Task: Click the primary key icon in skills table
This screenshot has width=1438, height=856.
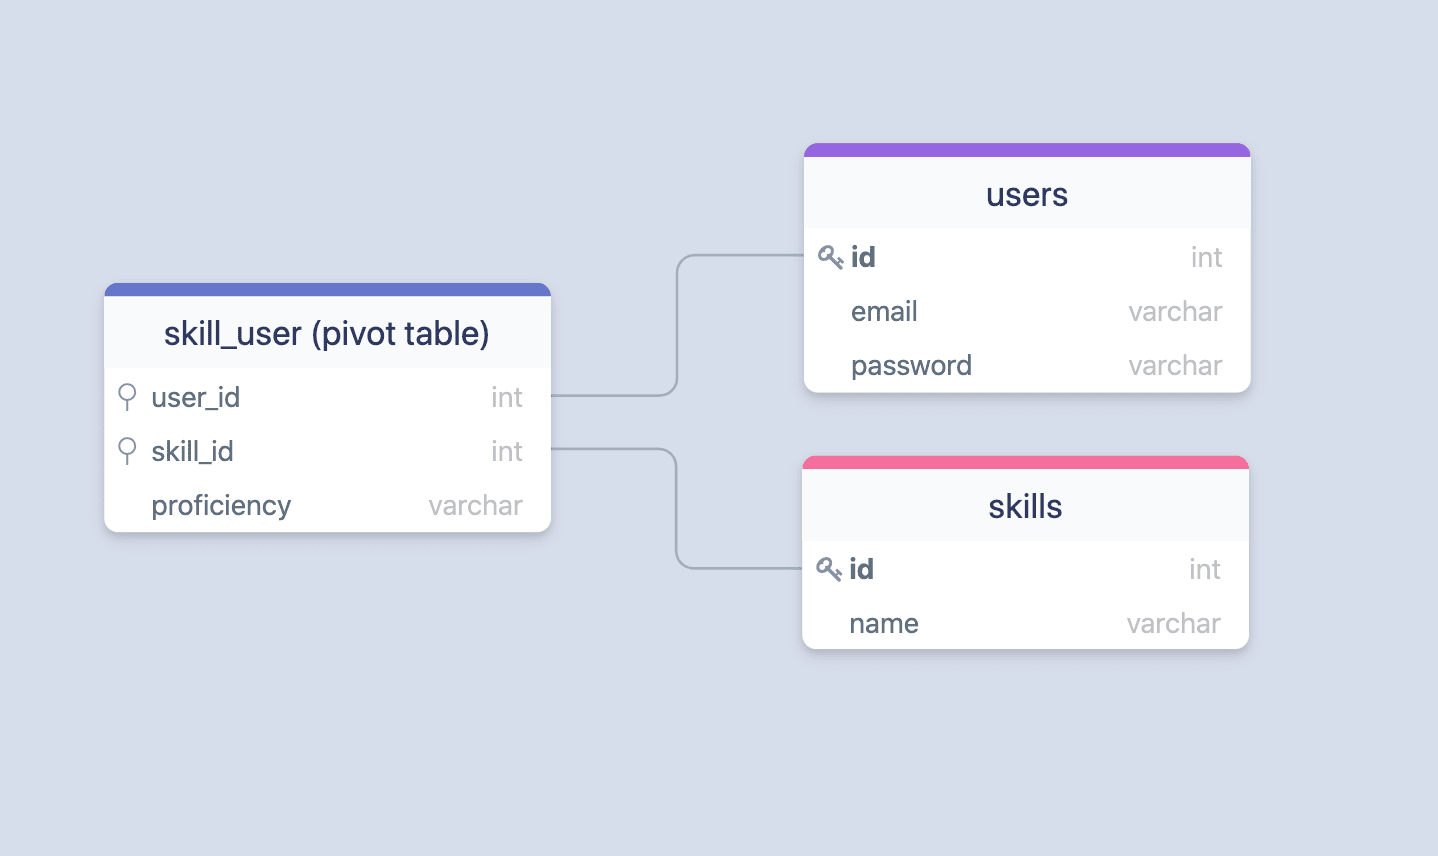Action: tap(828, 569)
